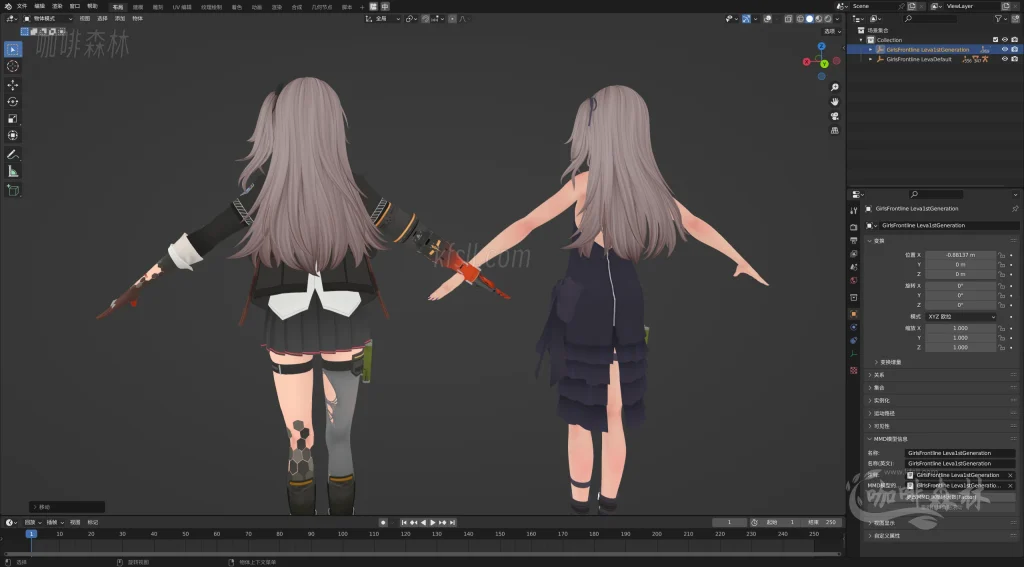
Task: Select the Annotate pencil tool
Action: [x=12, y=155]
